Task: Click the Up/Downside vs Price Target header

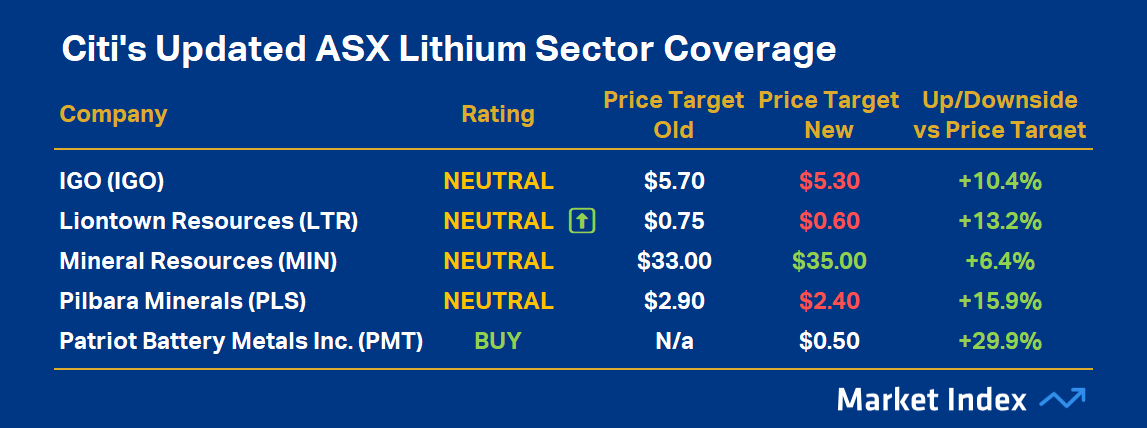Action: (999, 115)
